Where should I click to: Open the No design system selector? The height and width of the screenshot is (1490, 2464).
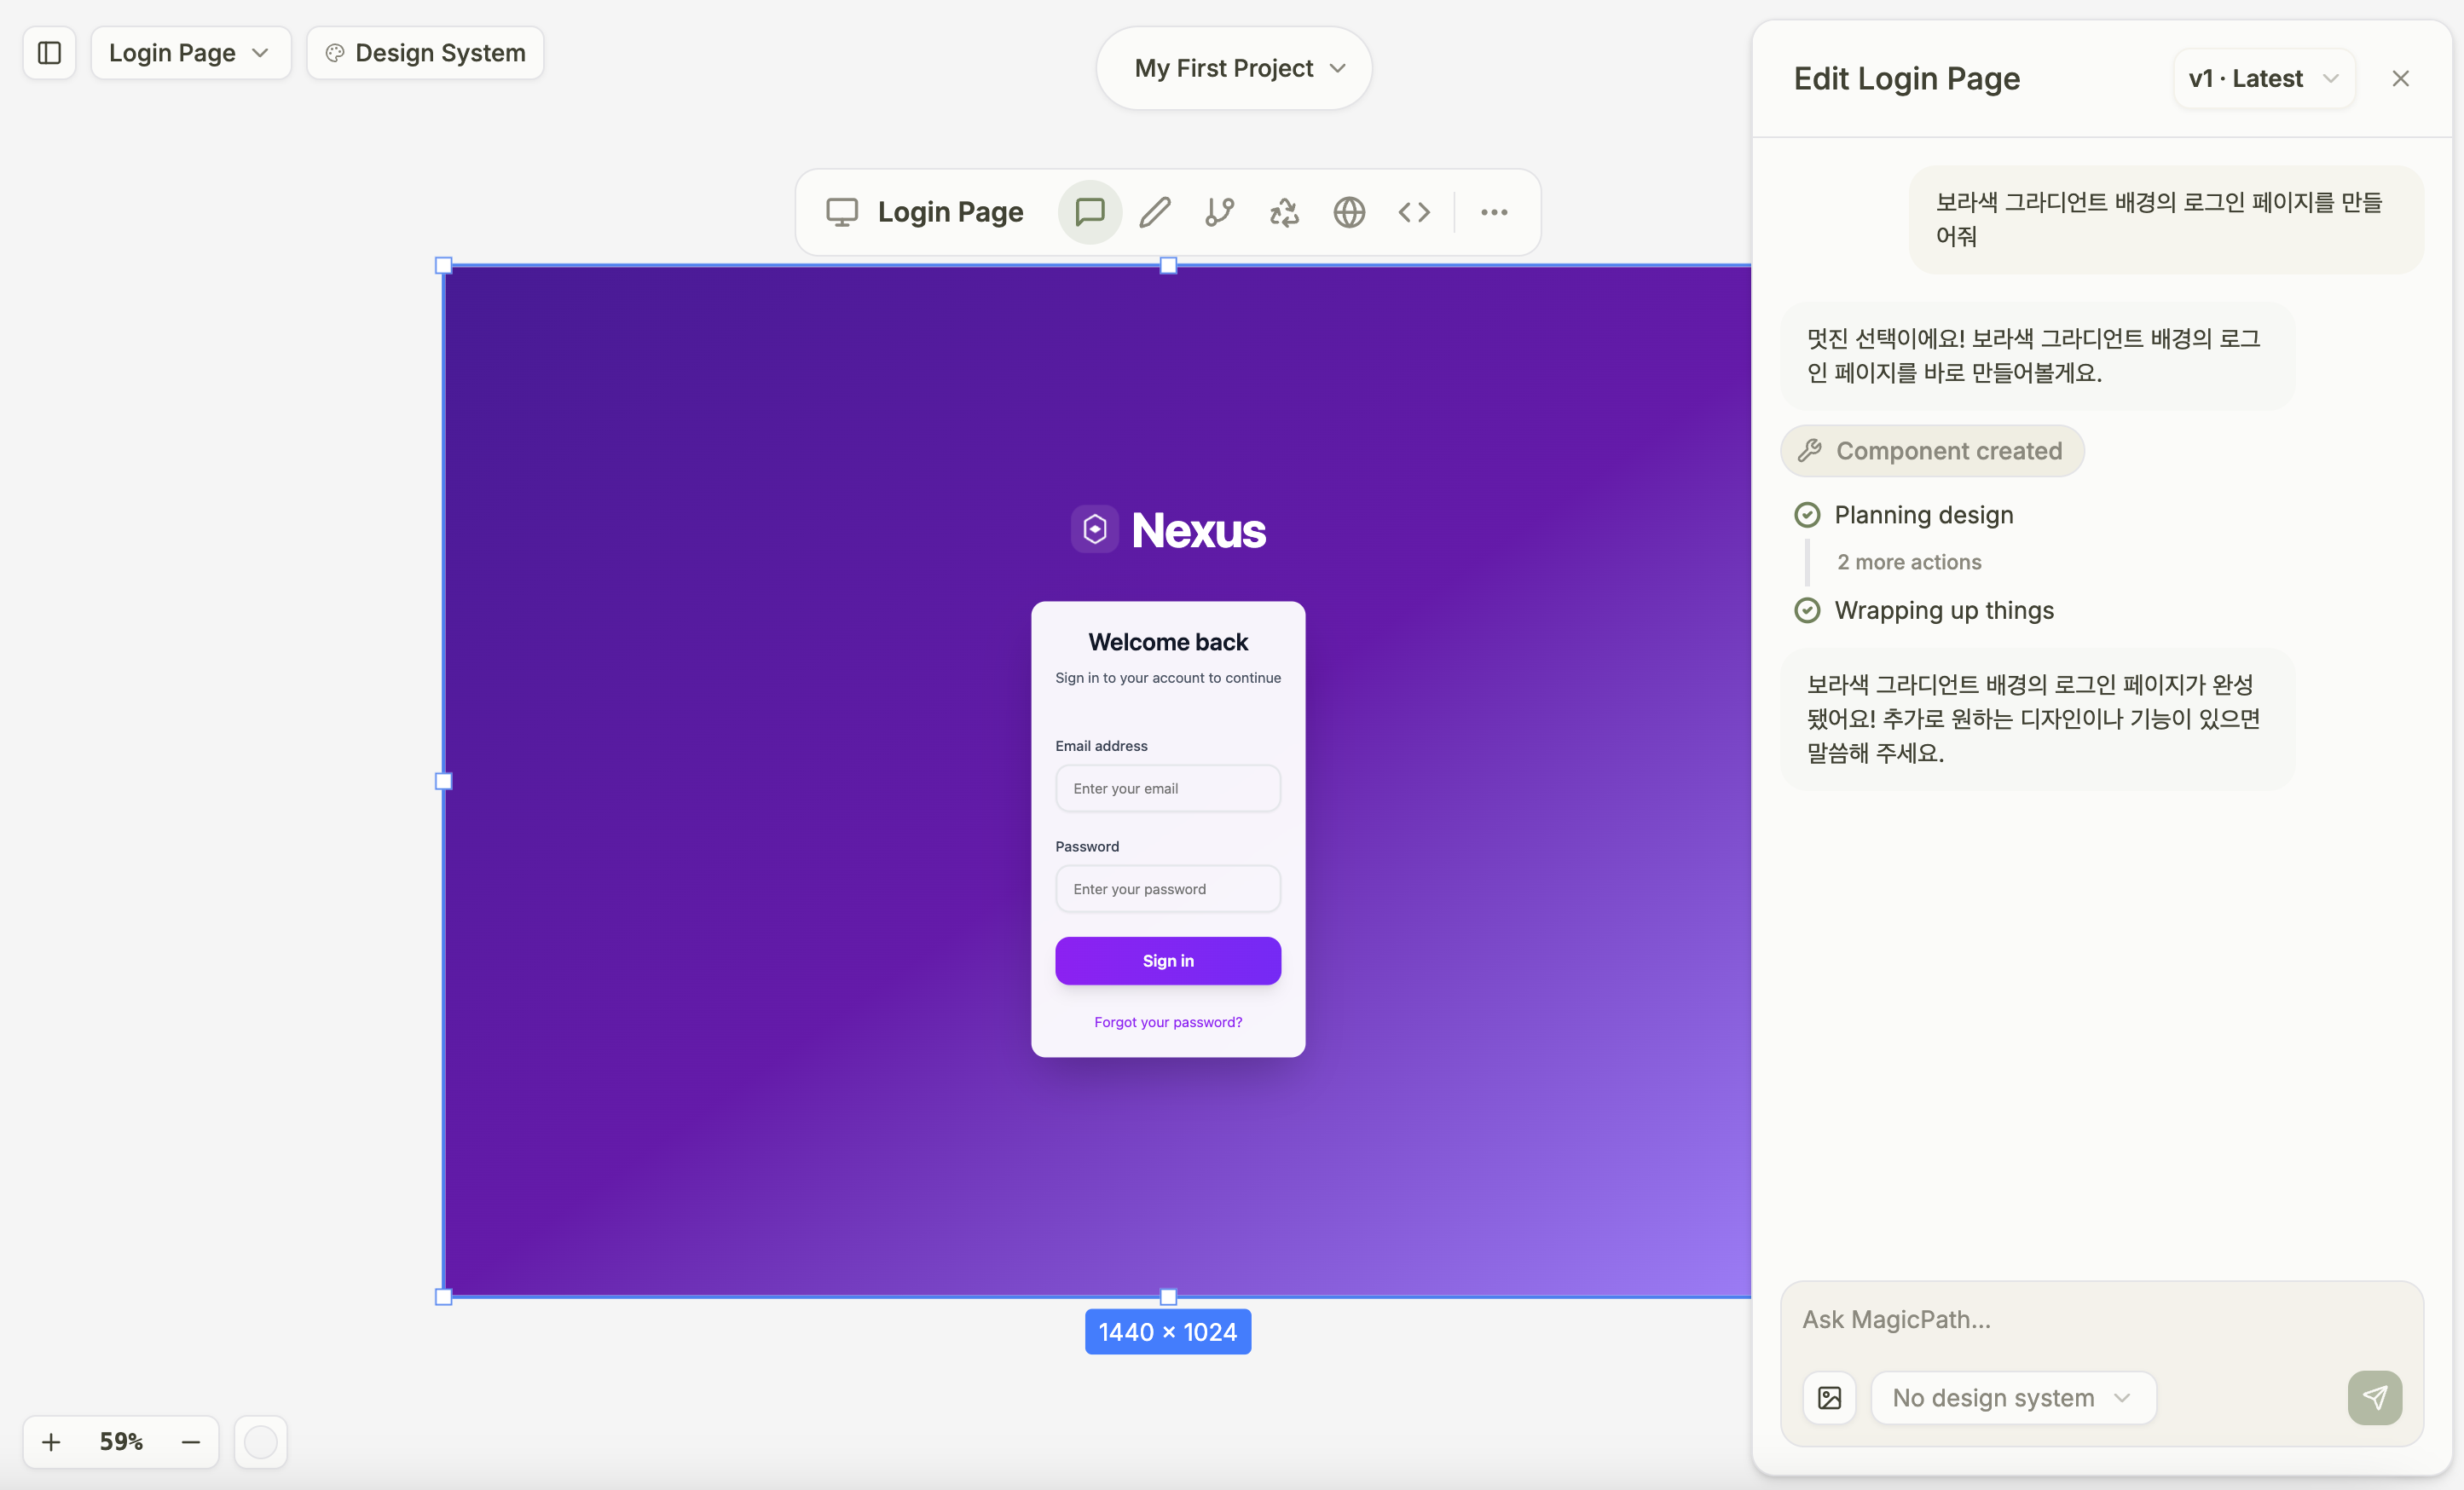pos(2013,1397)
